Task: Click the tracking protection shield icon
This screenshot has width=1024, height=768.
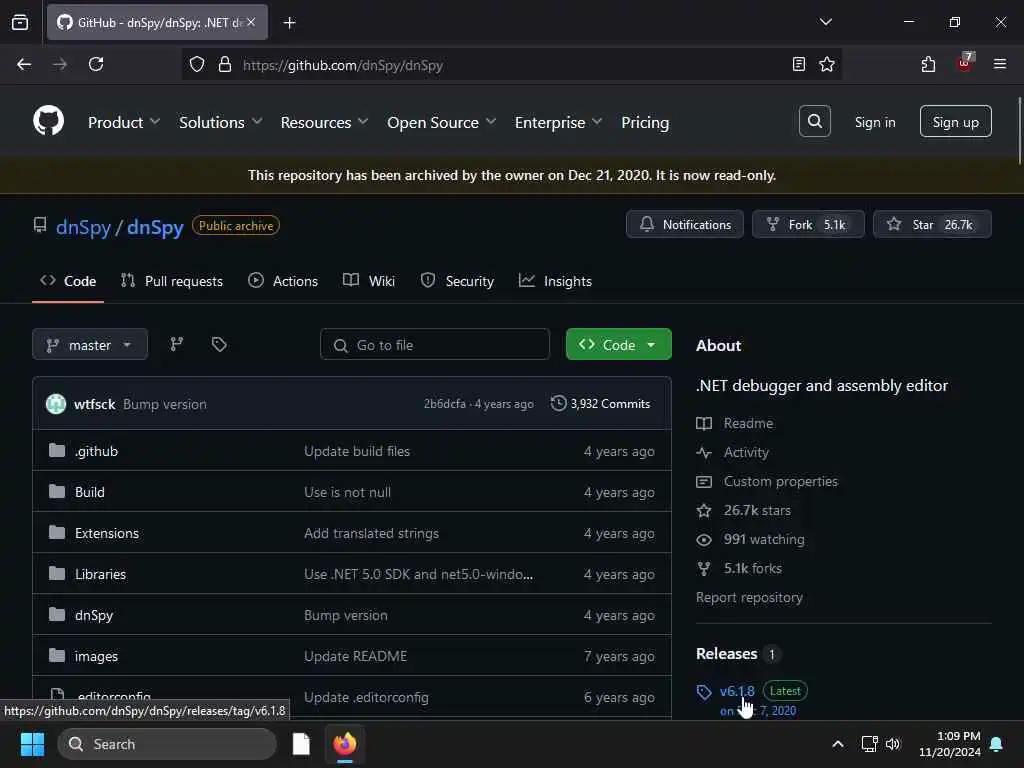Action: pyautogui.click(x=197, y=64)
